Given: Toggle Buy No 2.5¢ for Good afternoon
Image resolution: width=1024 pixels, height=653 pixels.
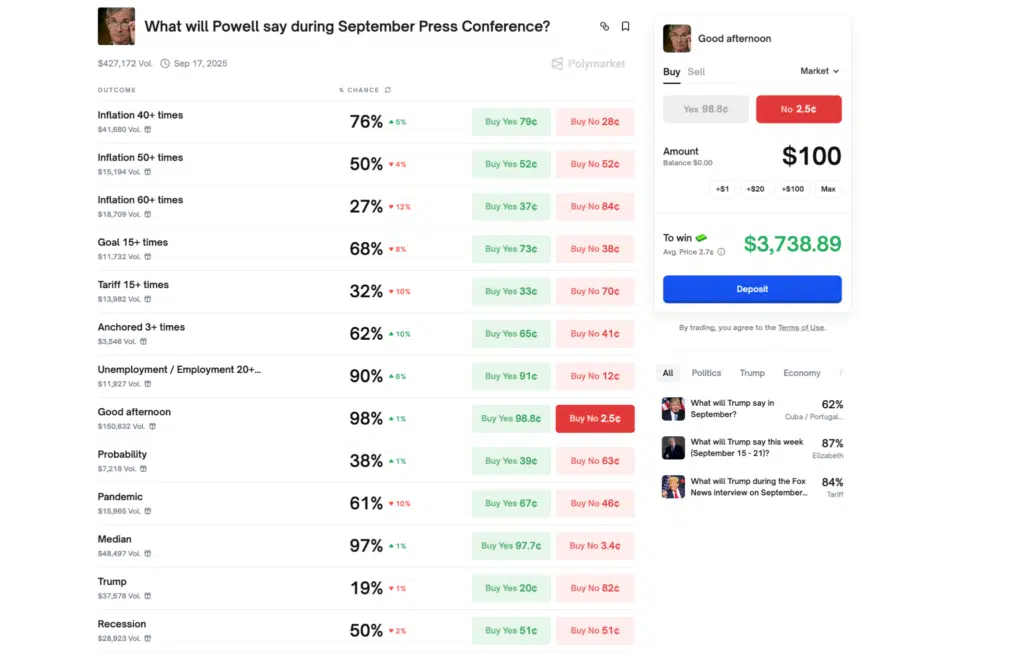Looking at the screenshot, I should [x=595, y=419].
